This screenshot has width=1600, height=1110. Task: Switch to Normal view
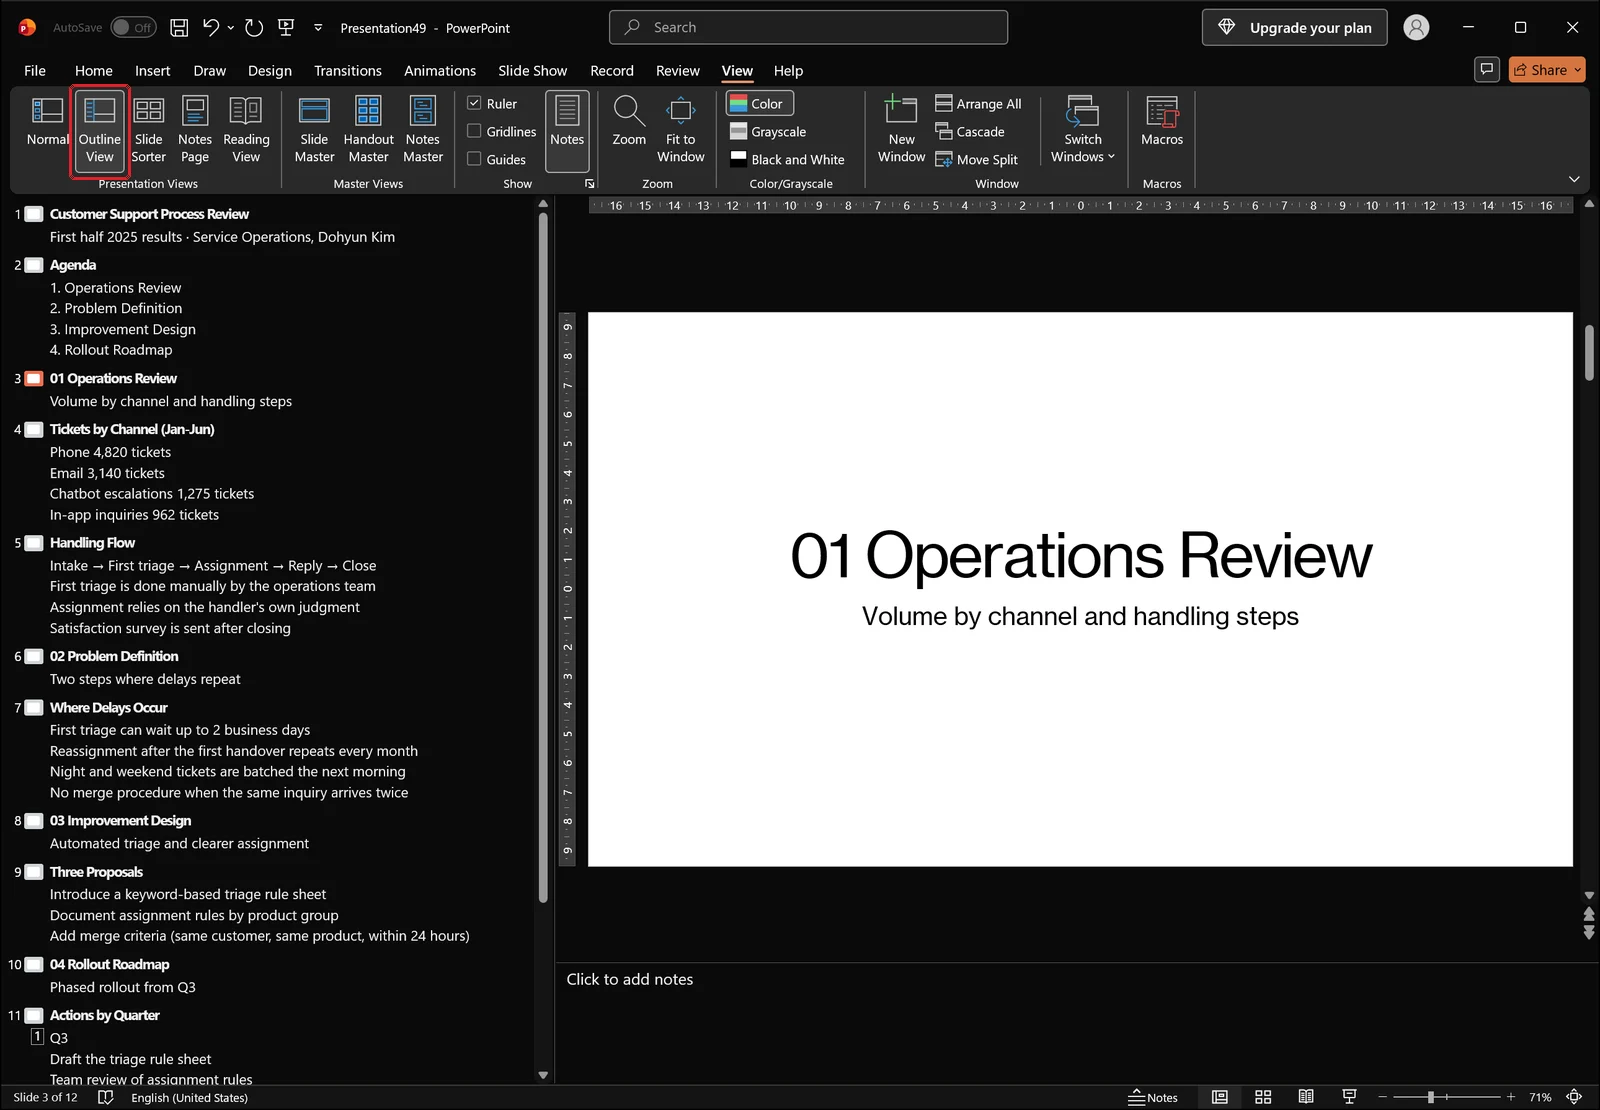pyautogui.click(x=47, y=122)
